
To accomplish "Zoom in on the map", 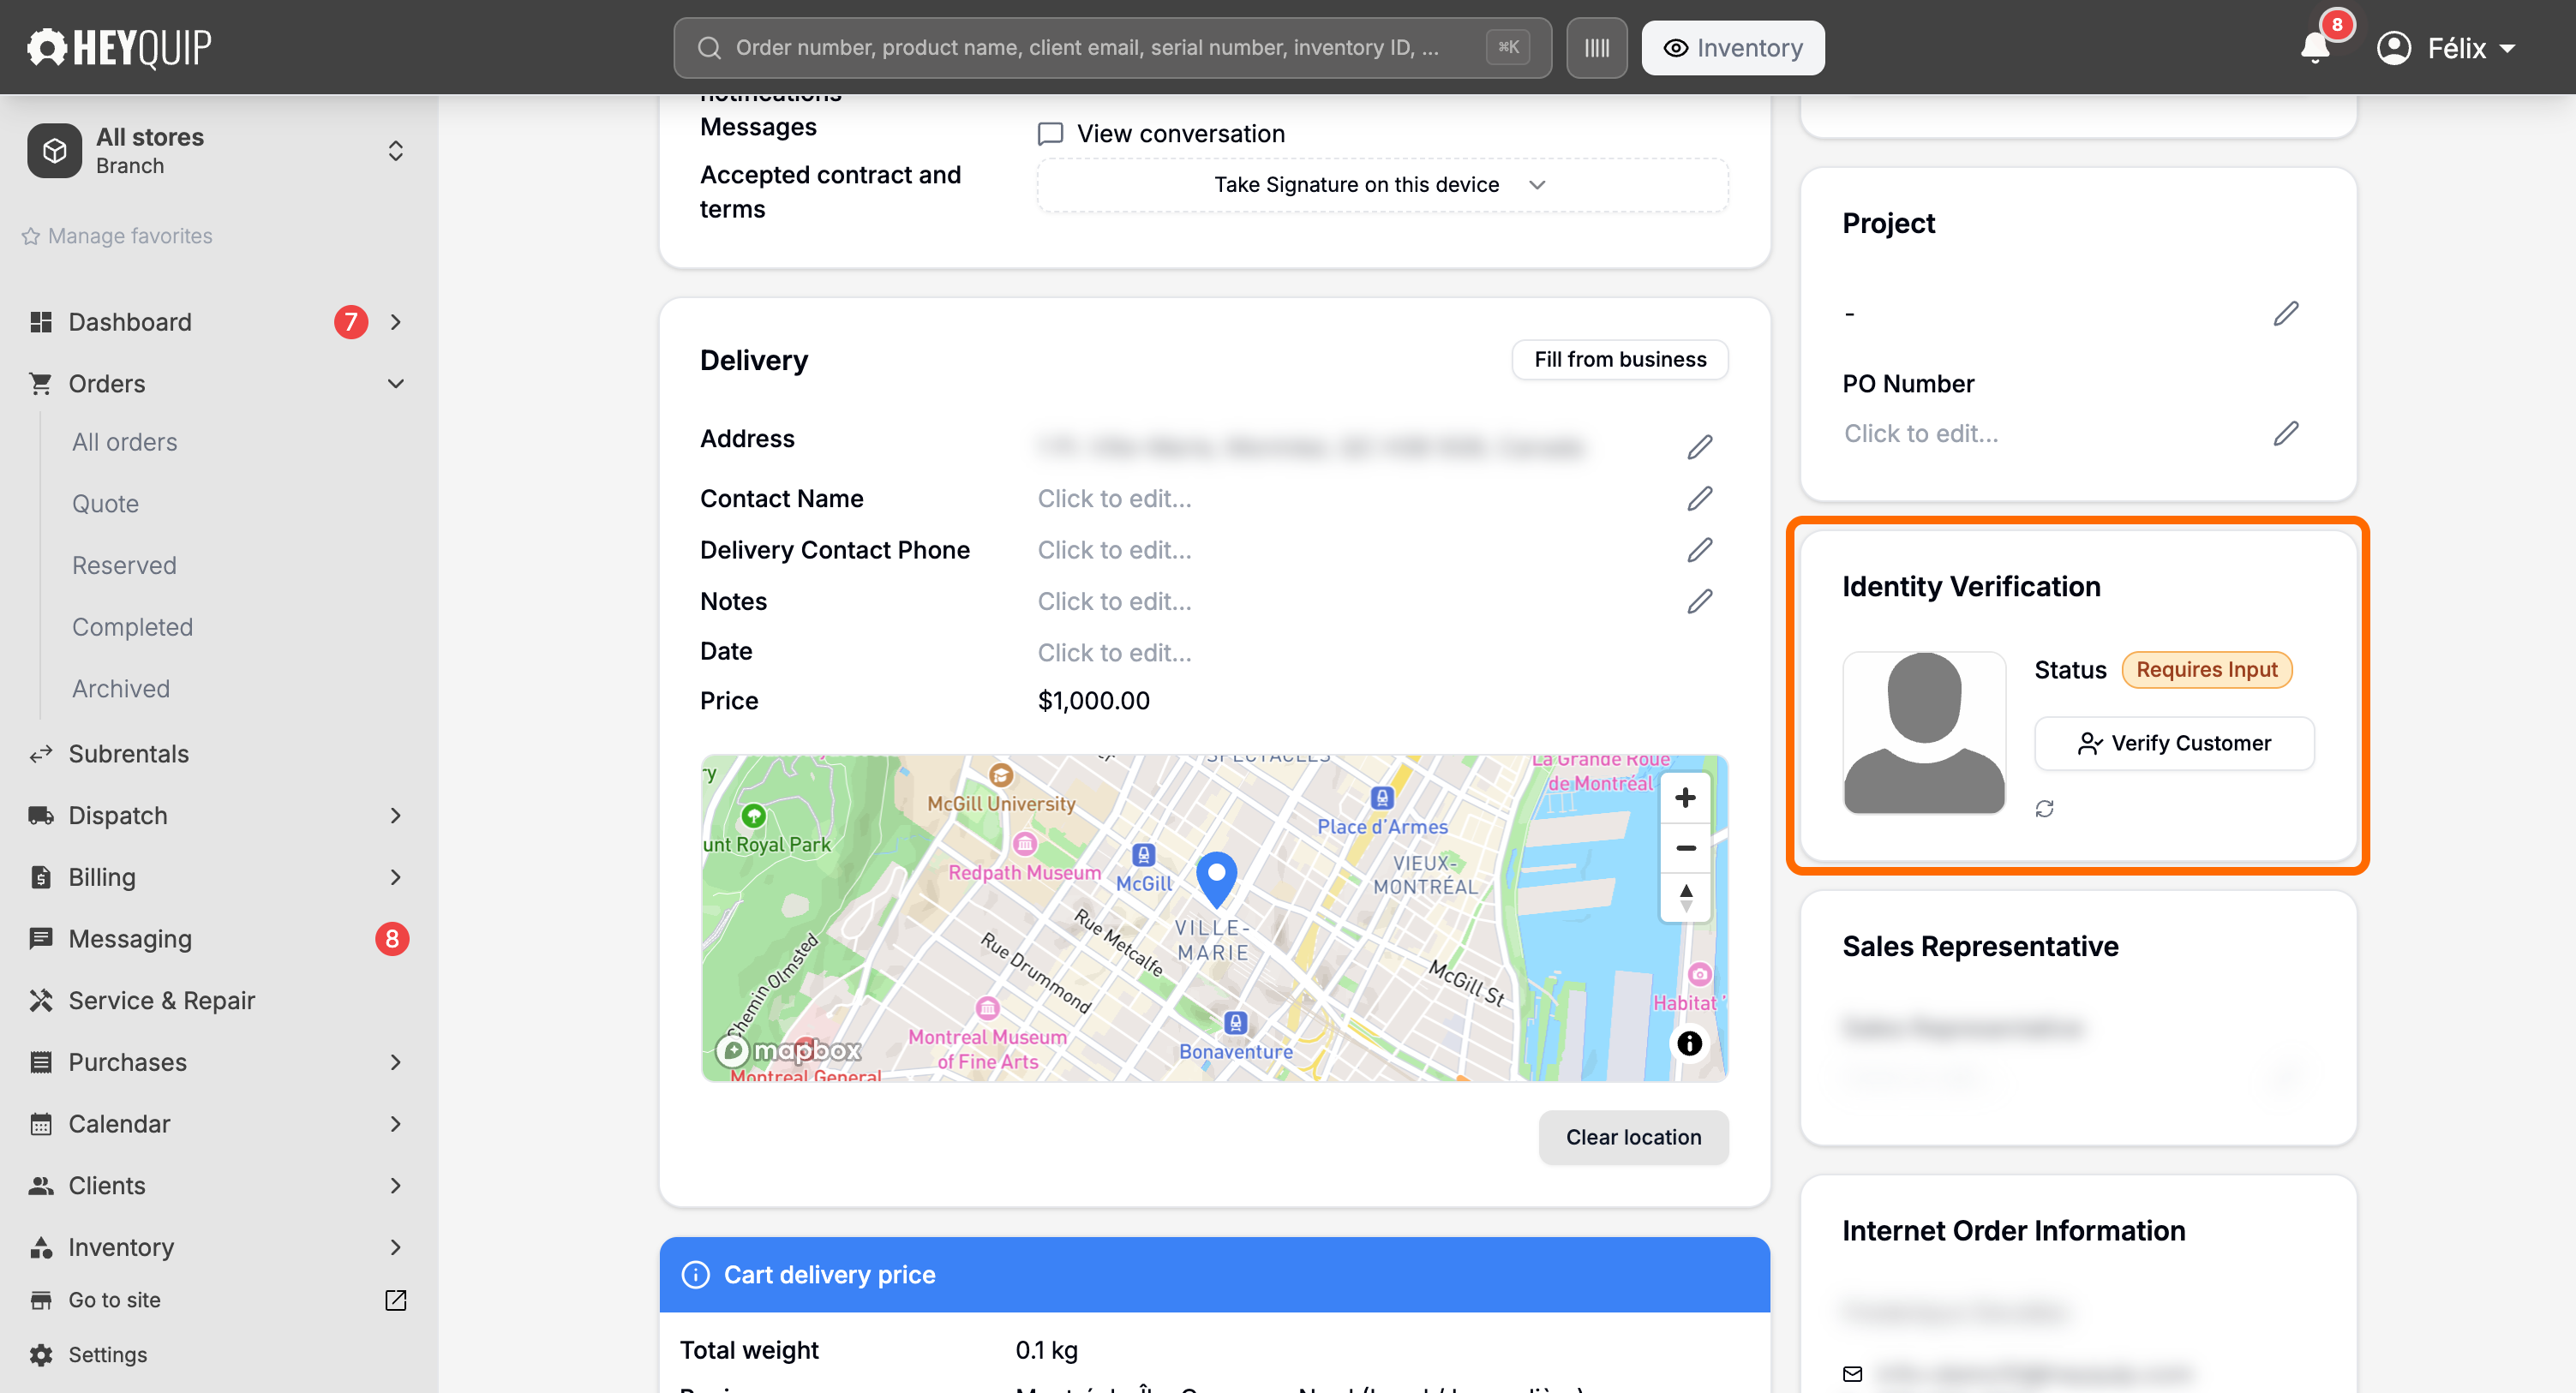I will [1686, 797].
